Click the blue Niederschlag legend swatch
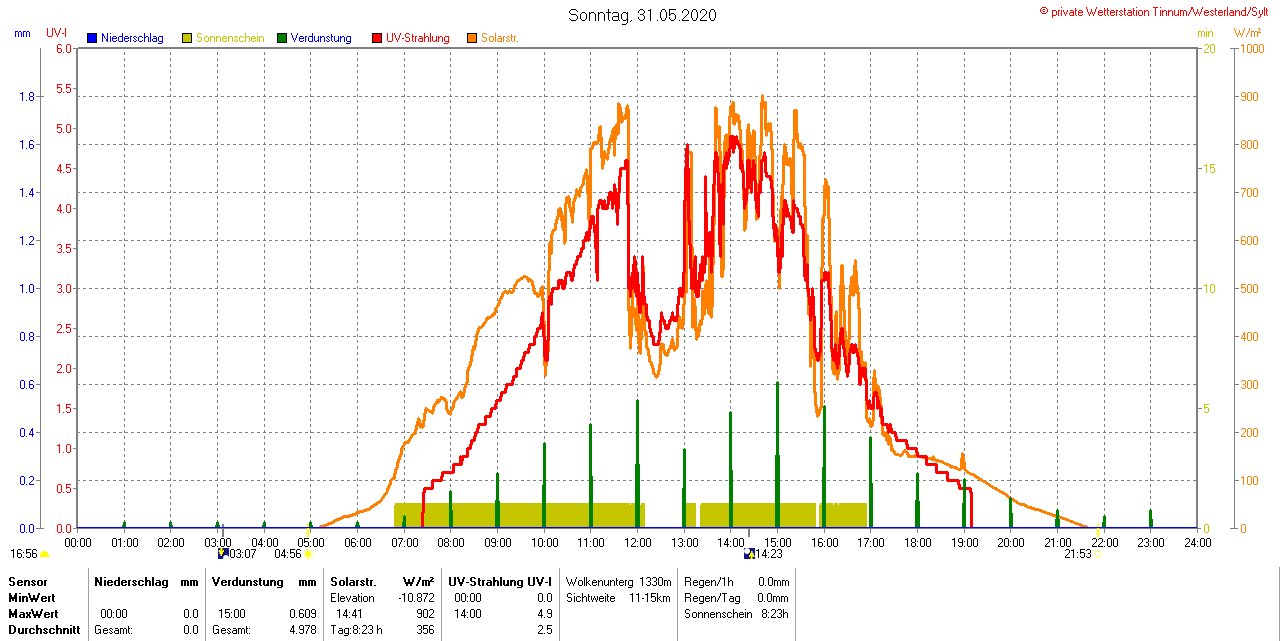 click(x=92, y=38)
